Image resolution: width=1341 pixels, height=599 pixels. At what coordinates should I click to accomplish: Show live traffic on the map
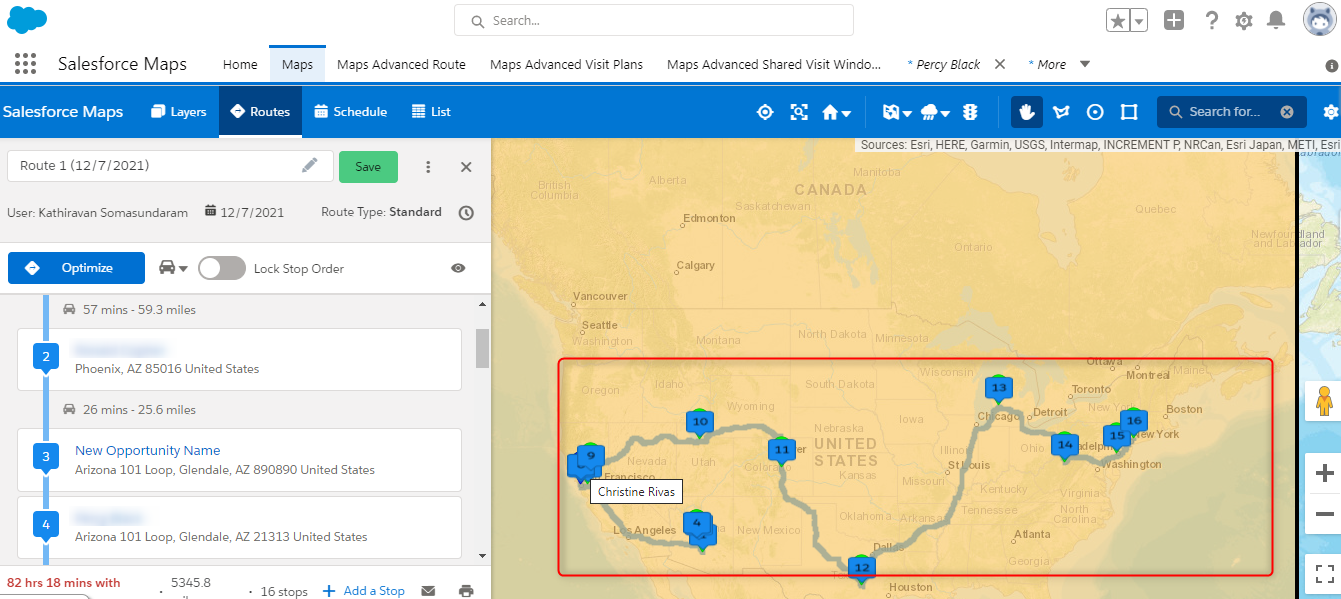point(970,112)
